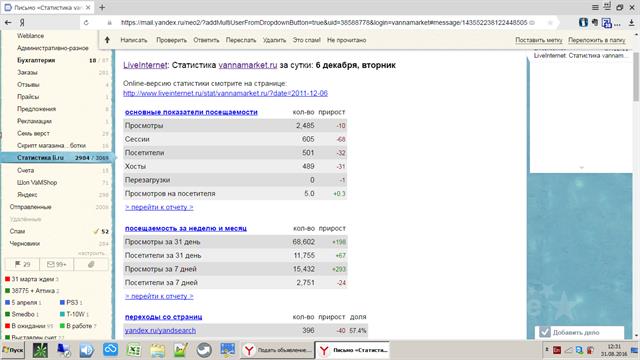Open vannamarket.ru link in heading
This screenshot has height=360, width=640.
point(248,65)
